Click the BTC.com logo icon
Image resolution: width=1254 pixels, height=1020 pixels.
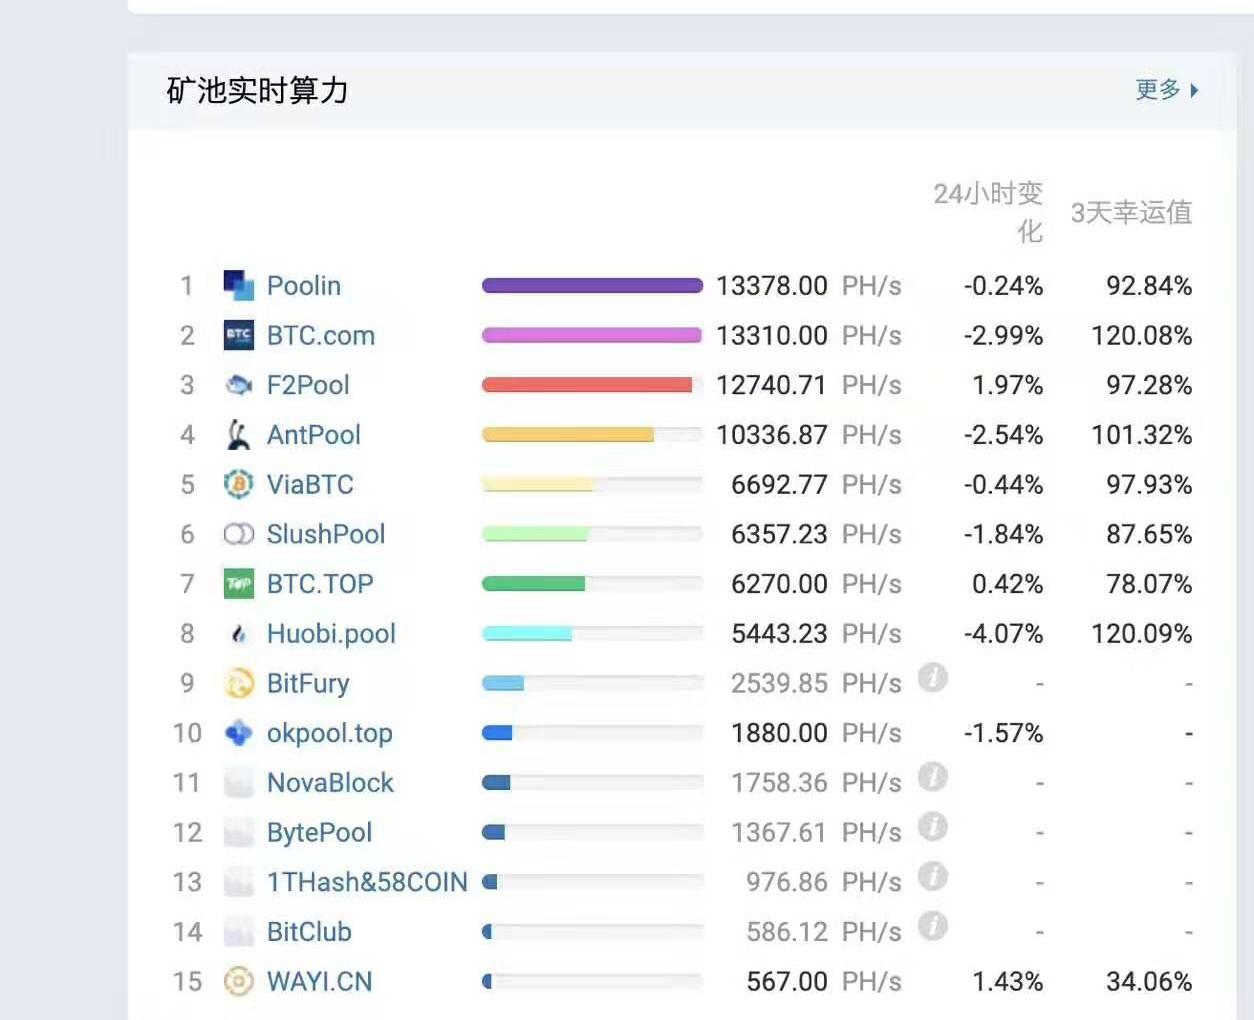pyautogui.click(x=238, y=335)
